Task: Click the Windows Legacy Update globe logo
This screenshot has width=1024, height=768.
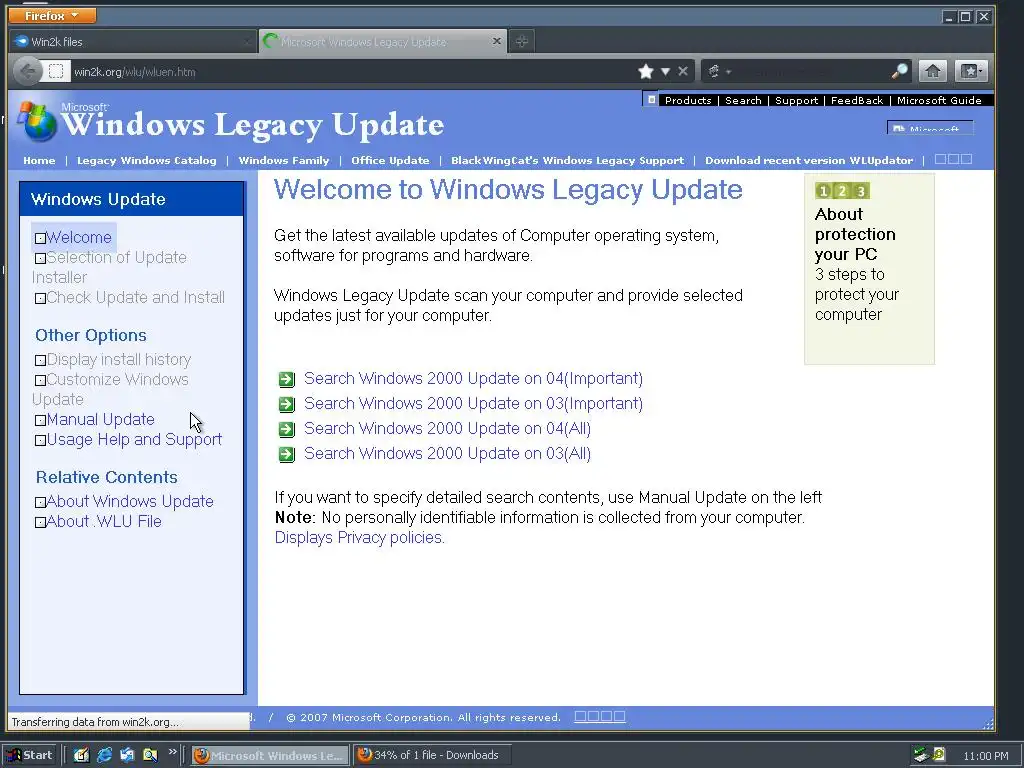Action: coord(37,121)
